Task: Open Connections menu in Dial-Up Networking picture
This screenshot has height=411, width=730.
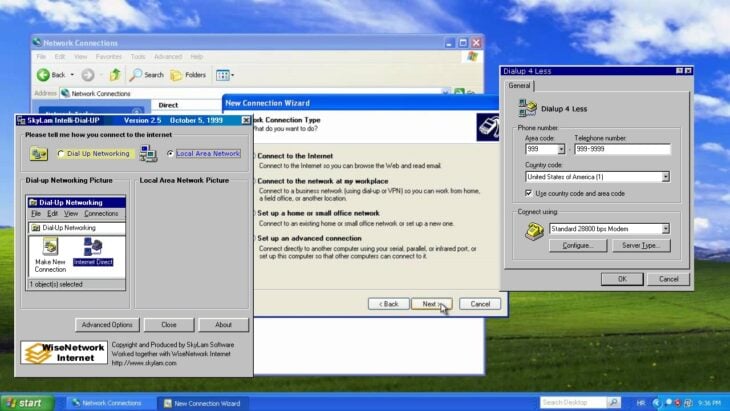Action: click(101, 214)
